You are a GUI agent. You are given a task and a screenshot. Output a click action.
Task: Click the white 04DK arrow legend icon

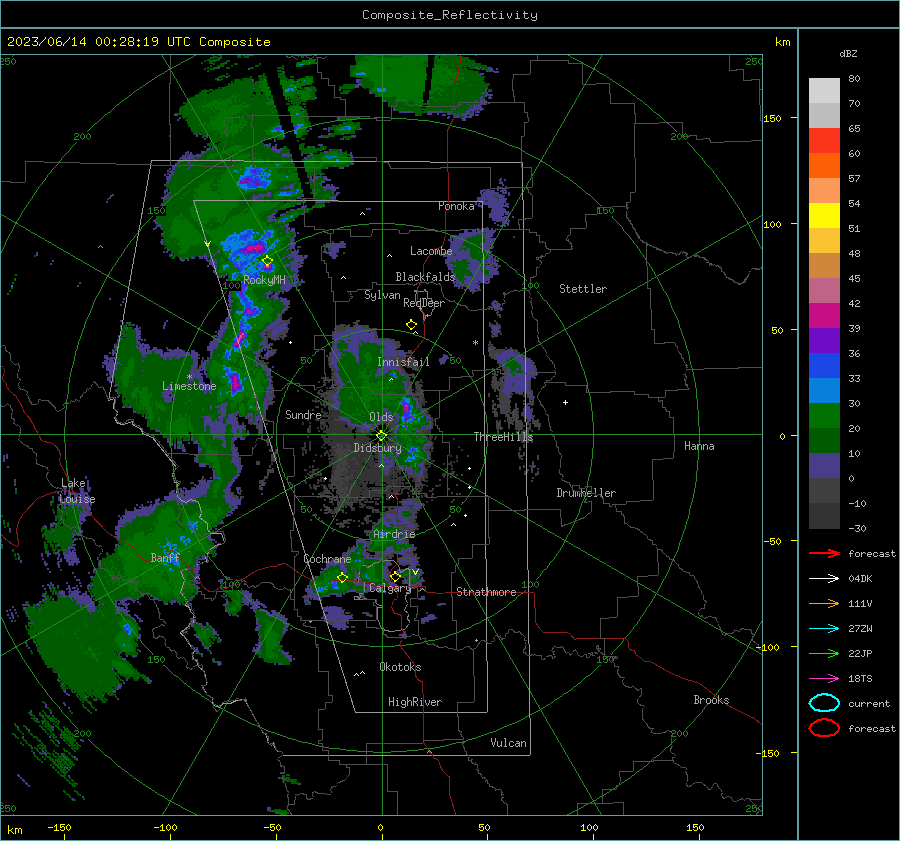(x=824, y=579)
